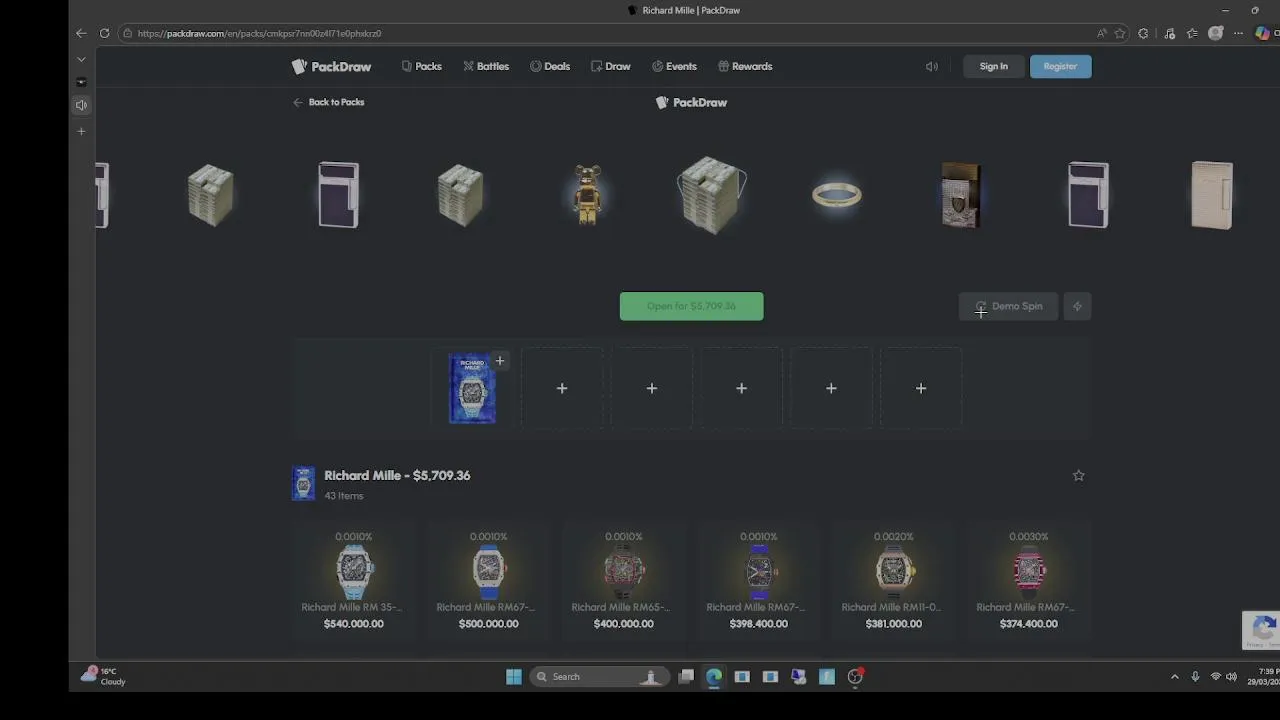The image size is (1280, 720).
Task: Favorite the Richard Mille pack with the star
Action: (1078, 476)
